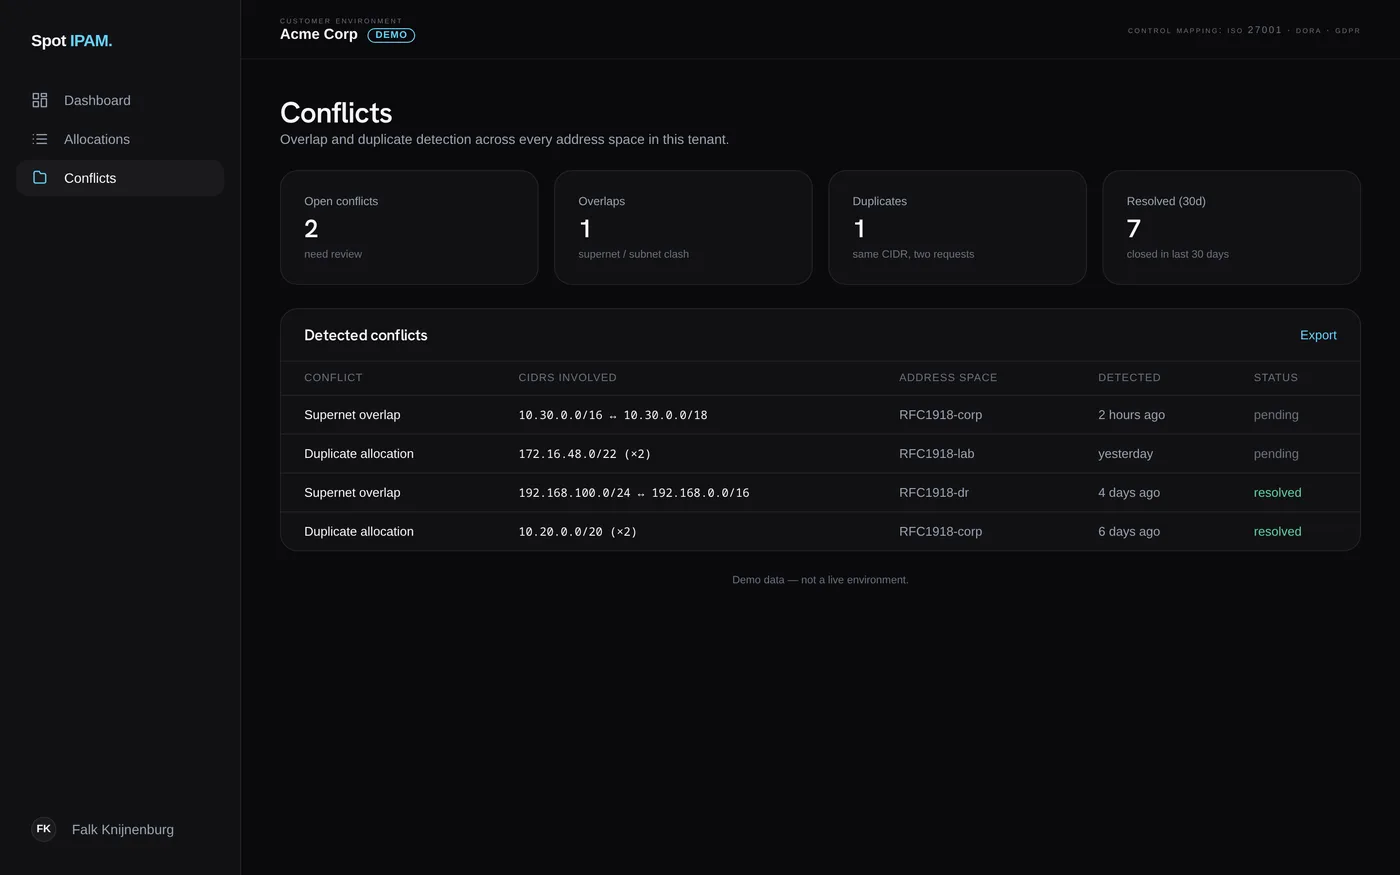This screenshot has width=1400, height=875.
Task: Click the Conflicts page title
Action: point(336,112)
